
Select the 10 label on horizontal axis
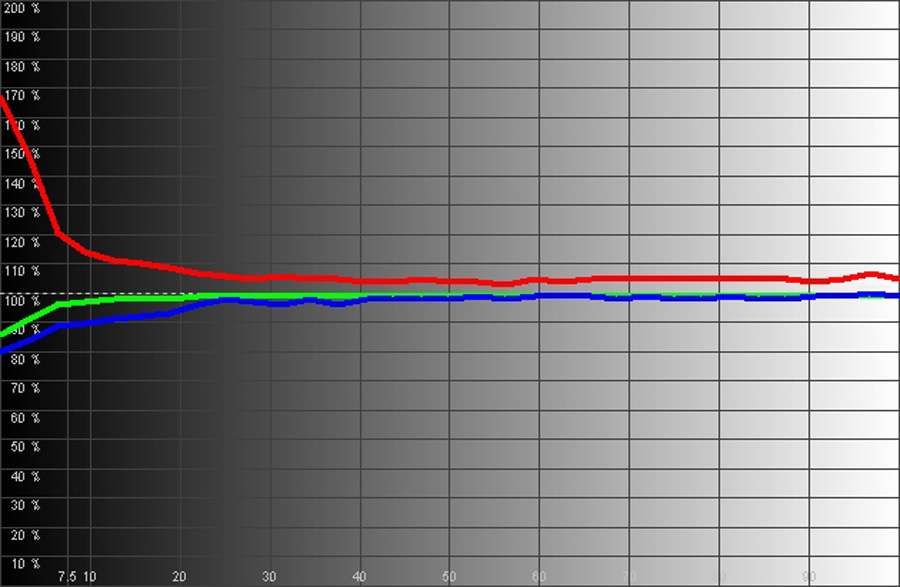point(90,577)
